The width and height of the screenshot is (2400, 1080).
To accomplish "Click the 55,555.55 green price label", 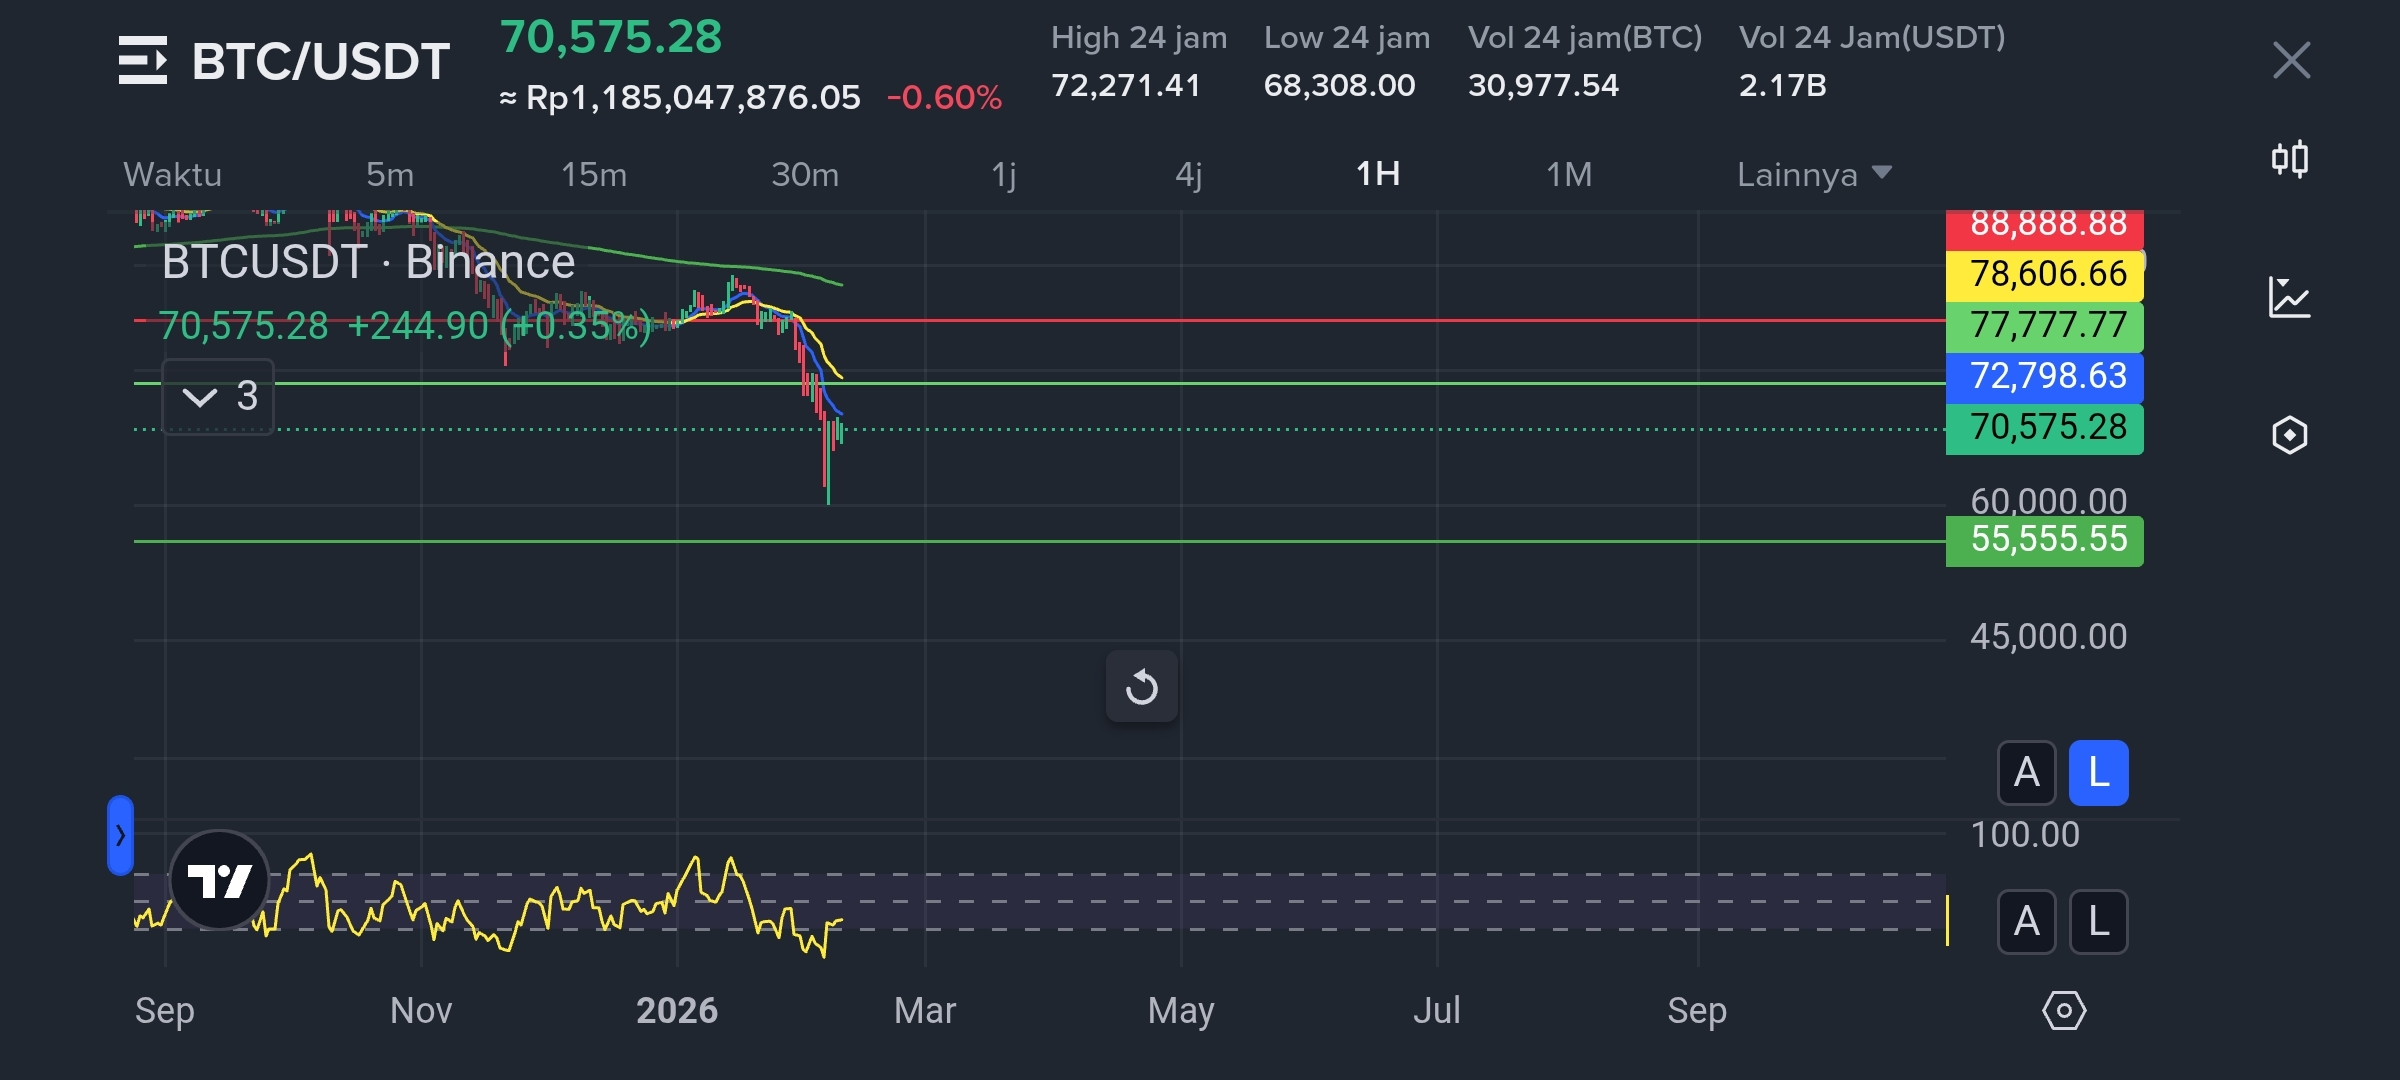I will (2045, 540).
